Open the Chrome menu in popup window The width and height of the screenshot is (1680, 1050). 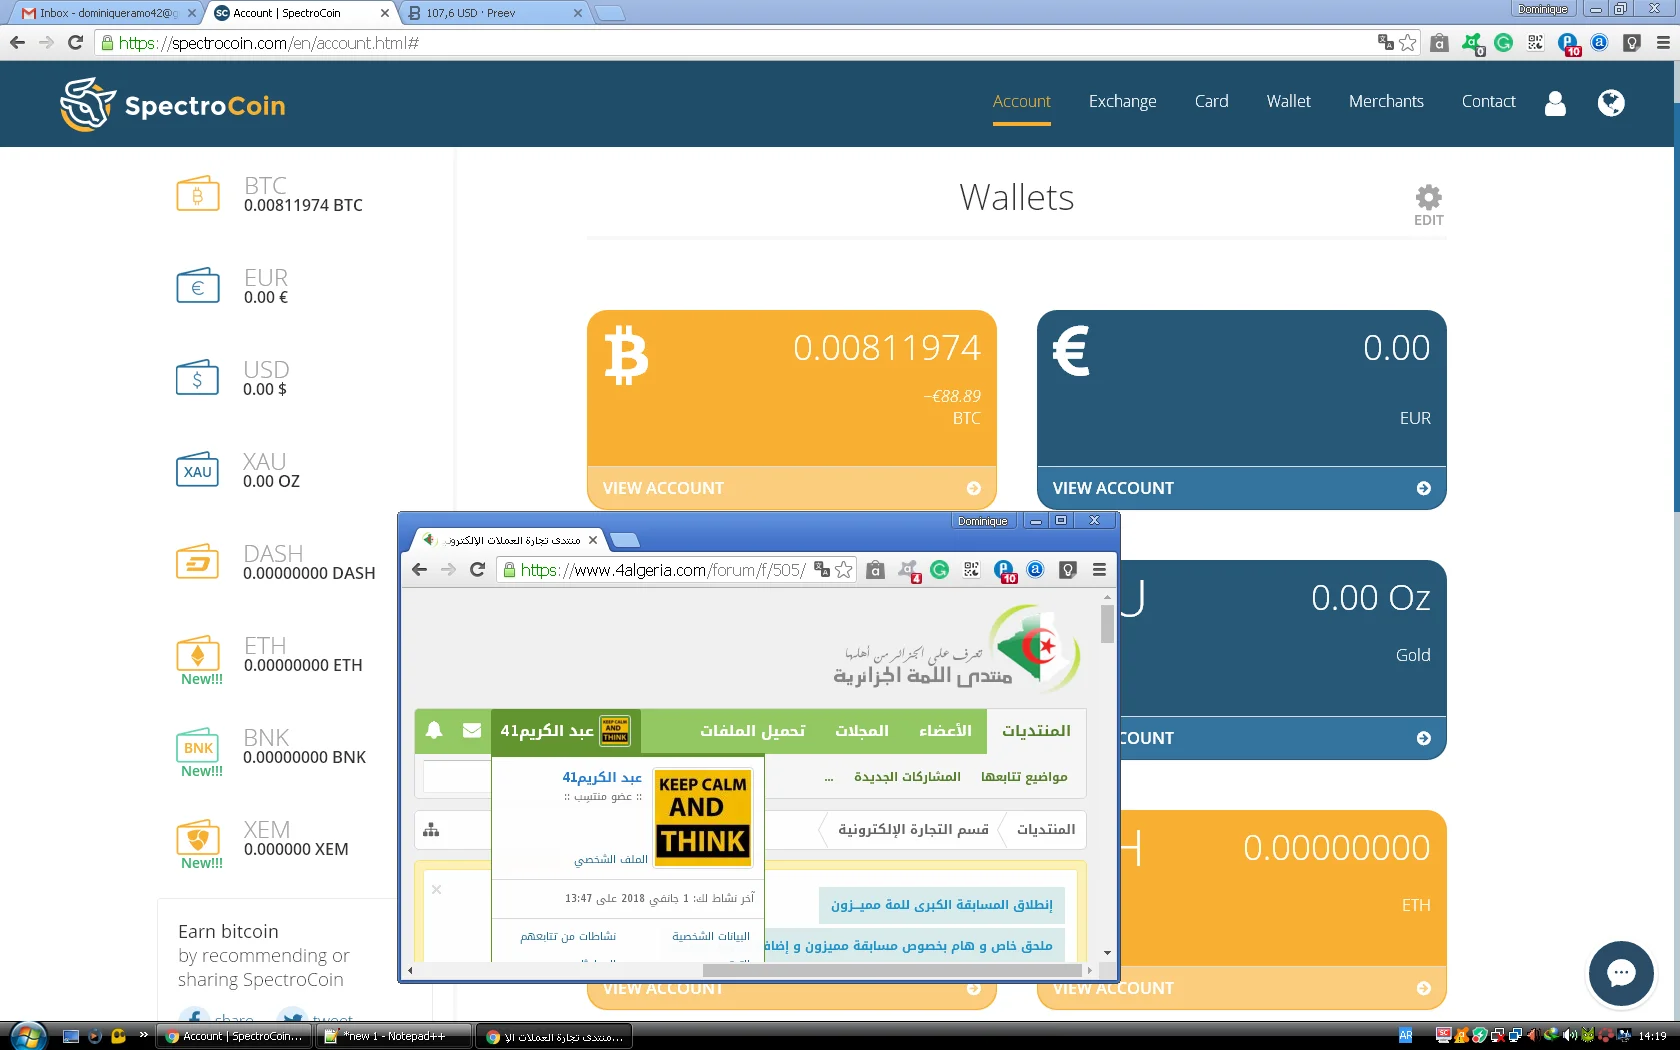pyautogui.click(x=1099, y=570)
